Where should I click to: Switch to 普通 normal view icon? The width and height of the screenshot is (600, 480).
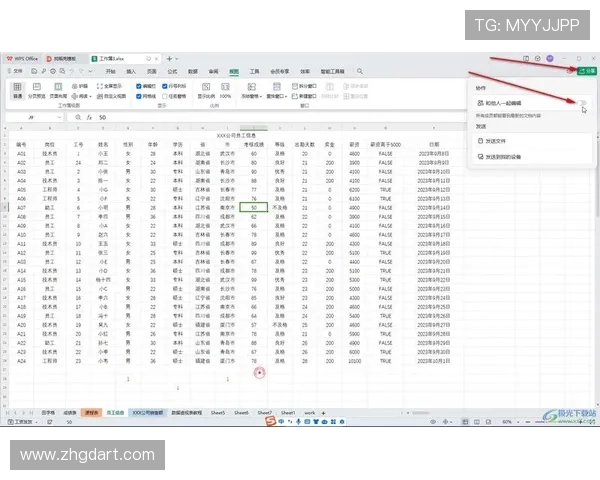pyautogui.click(x=18, y=91)
